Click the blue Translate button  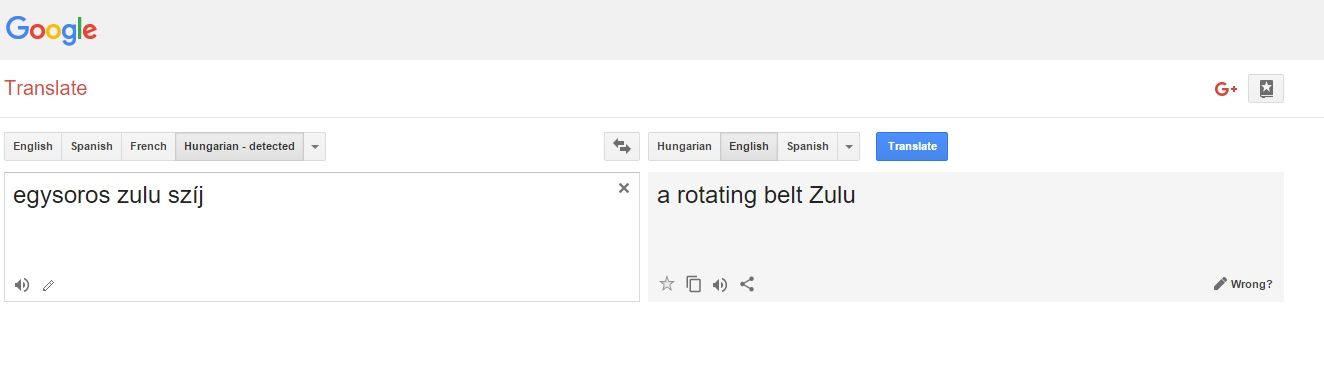[912, 146]
